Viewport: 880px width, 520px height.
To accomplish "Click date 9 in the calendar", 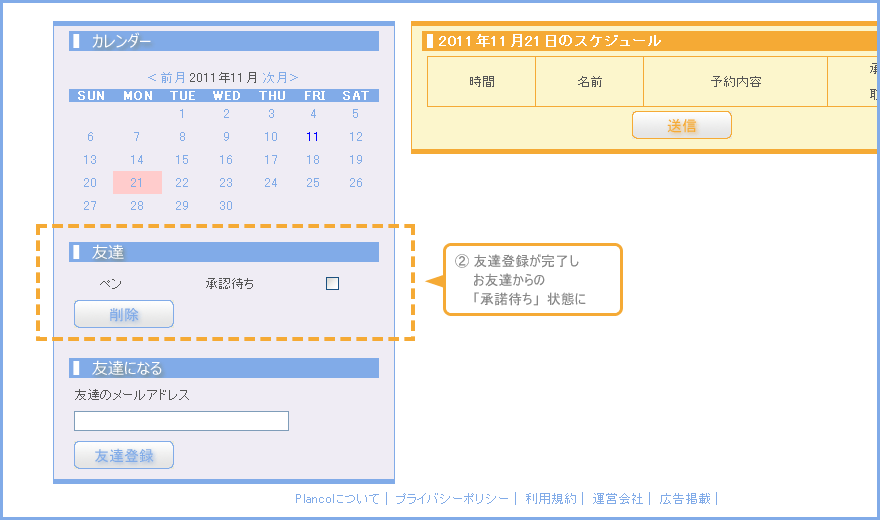I will click(226, 137).
